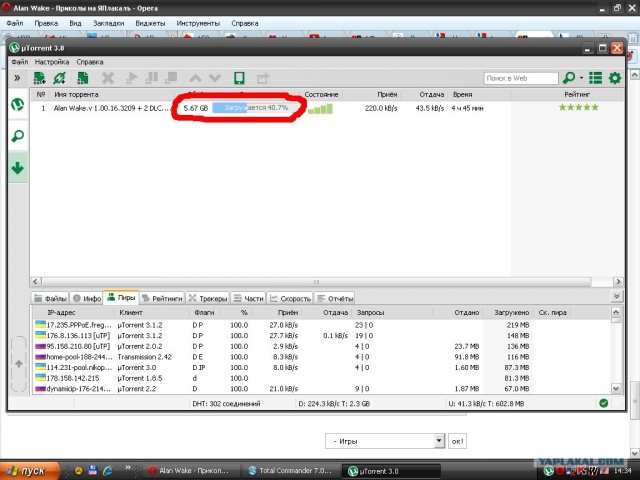This screenshot has height=480, width=640.
Task: Click the µTorrent logo sidebar icon
Action: point(18,104)
